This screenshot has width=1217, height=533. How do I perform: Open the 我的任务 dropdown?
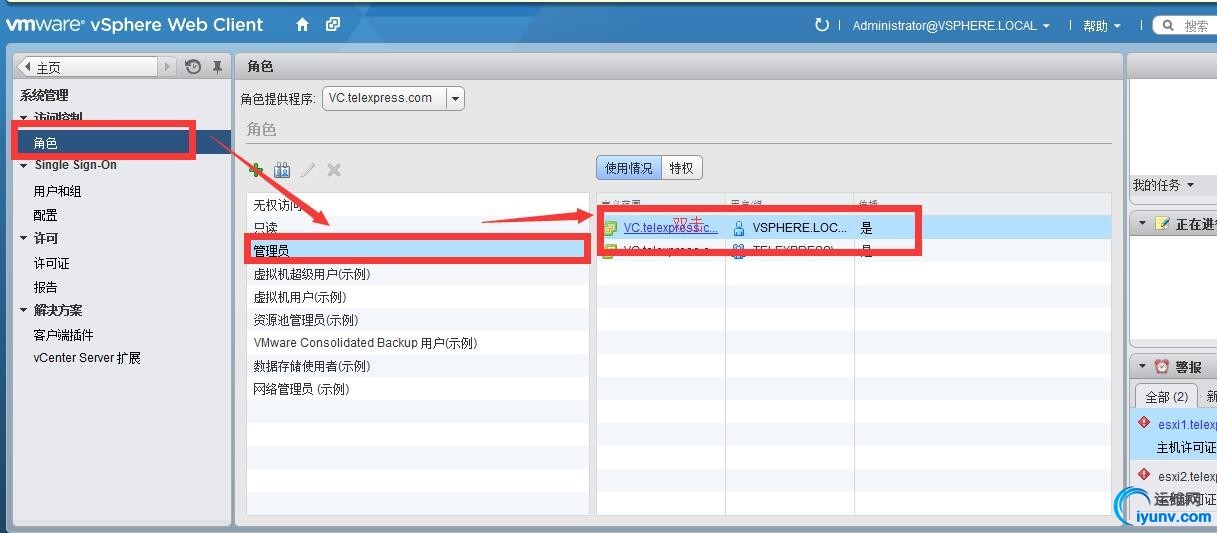1163,185
